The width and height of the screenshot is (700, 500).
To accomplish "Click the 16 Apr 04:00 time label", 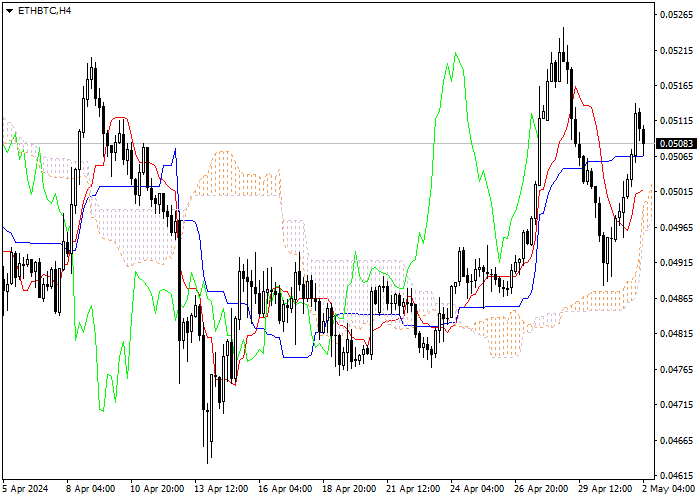I will click(285, 489).
